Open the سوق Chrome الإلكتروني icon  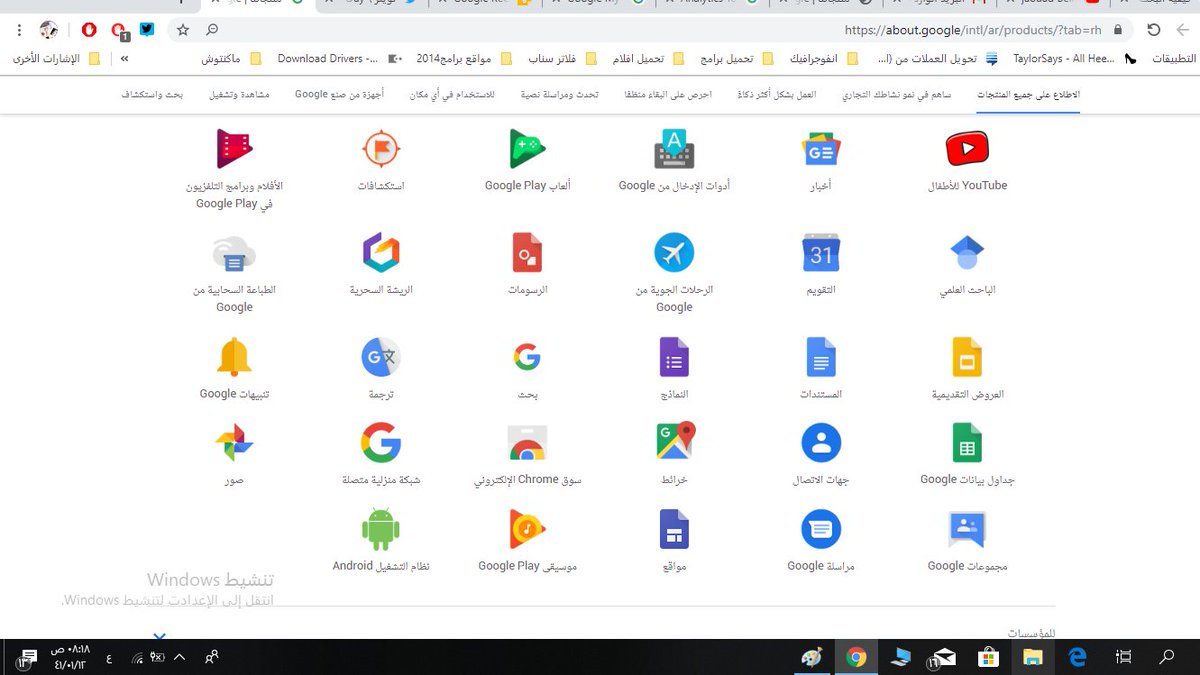[528, 443]
